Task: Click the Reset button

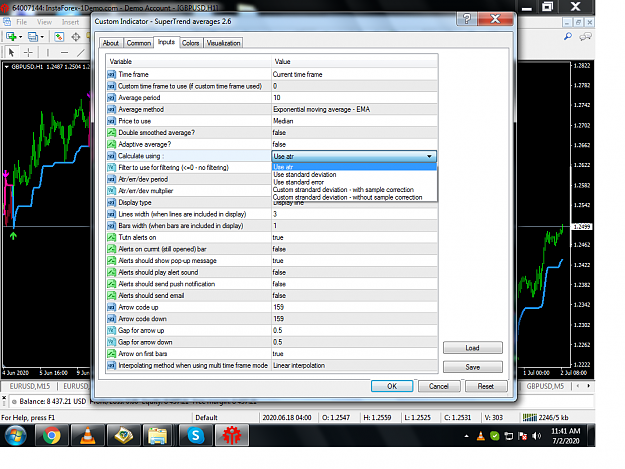Action: tap(486, 386)
